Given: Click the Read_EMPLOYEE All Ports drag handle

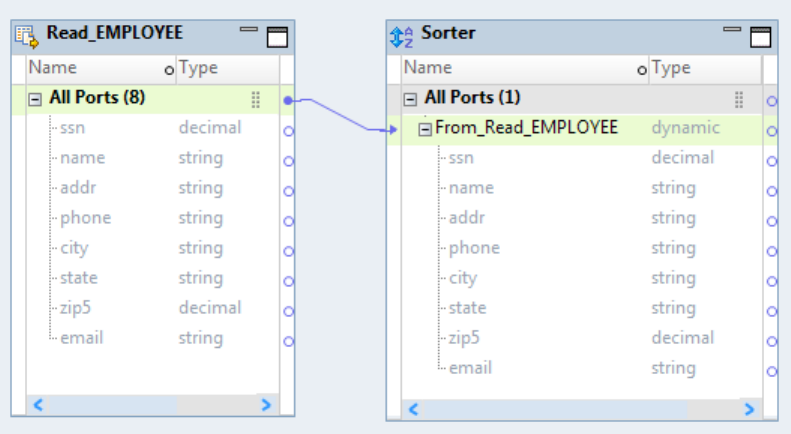Looking at the screenshot, I should 256,99.
